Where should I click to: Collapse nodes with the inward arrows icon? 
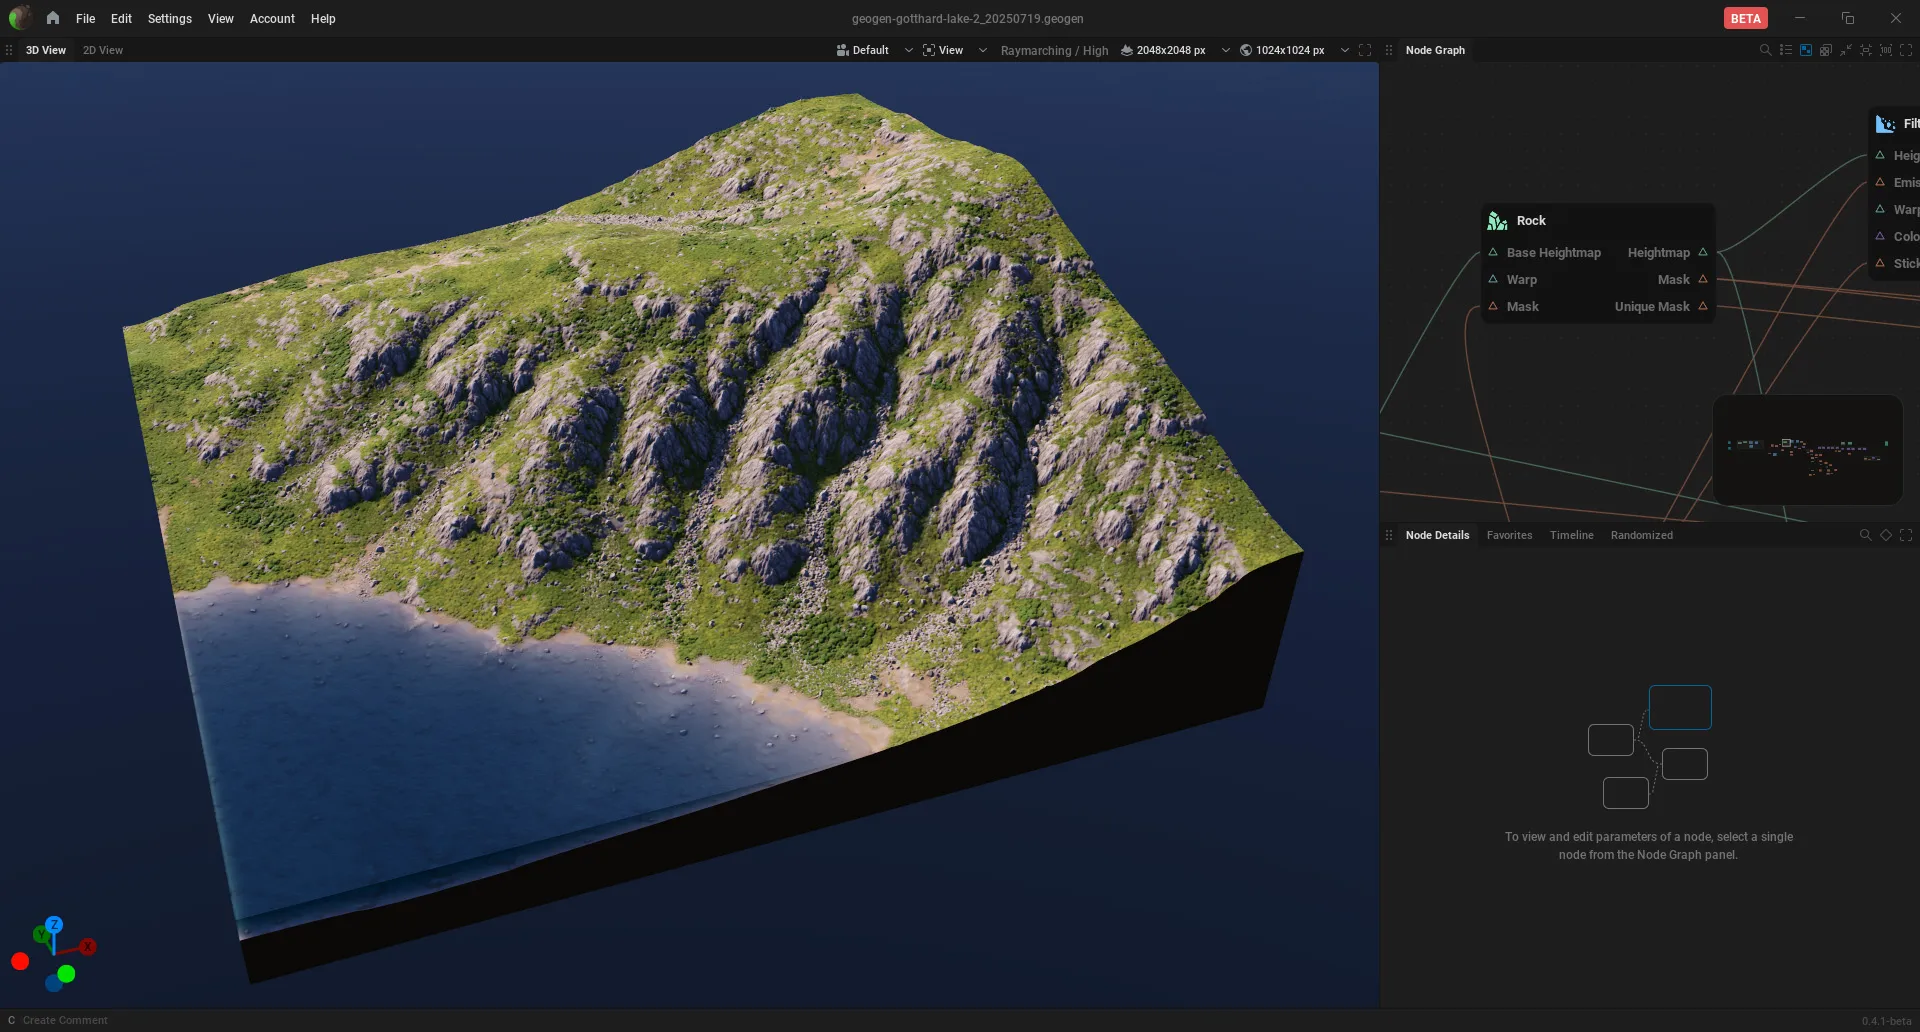(1846, 50)
